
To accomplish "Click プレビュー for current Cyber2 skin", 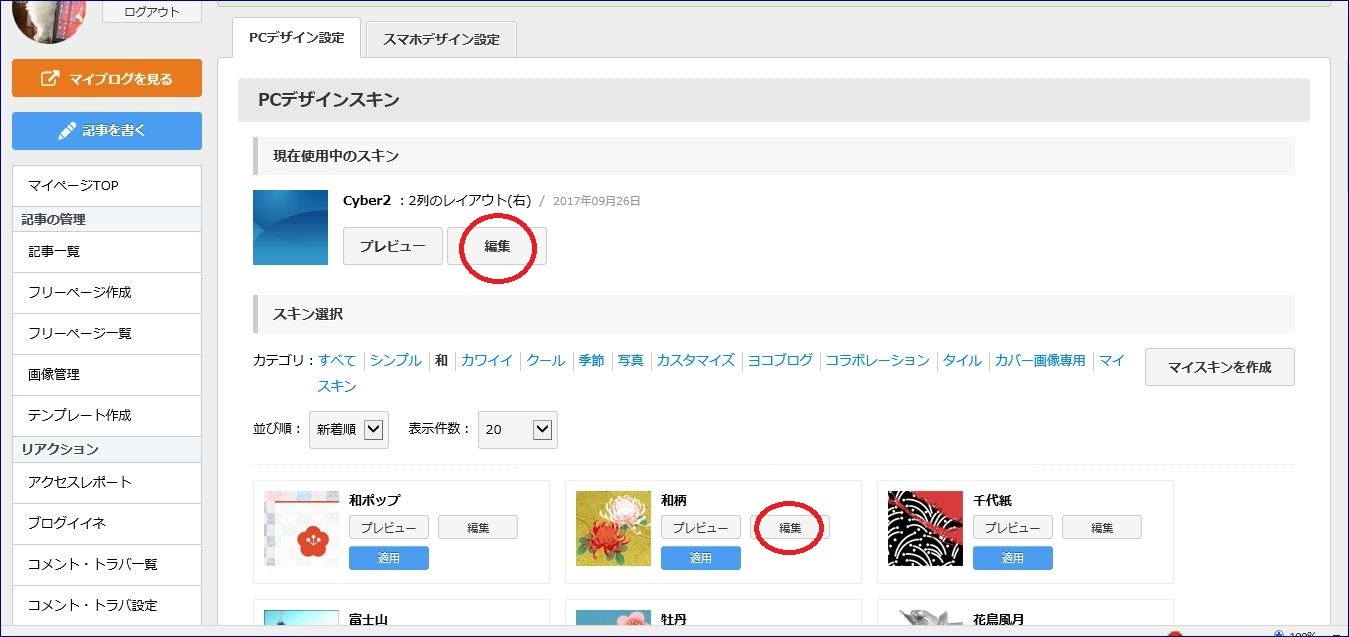I will [393, 246].
